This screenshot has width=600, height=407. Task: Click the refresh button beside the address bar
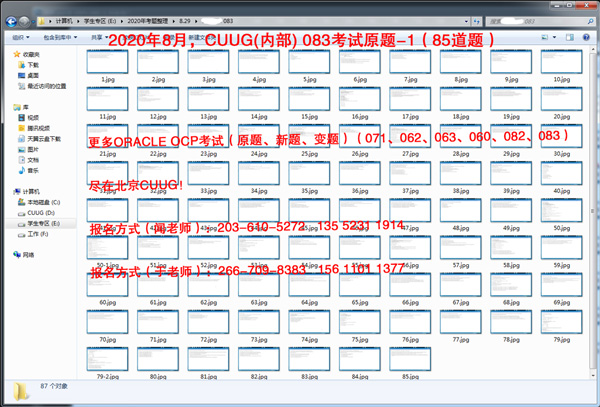(476, 21)
